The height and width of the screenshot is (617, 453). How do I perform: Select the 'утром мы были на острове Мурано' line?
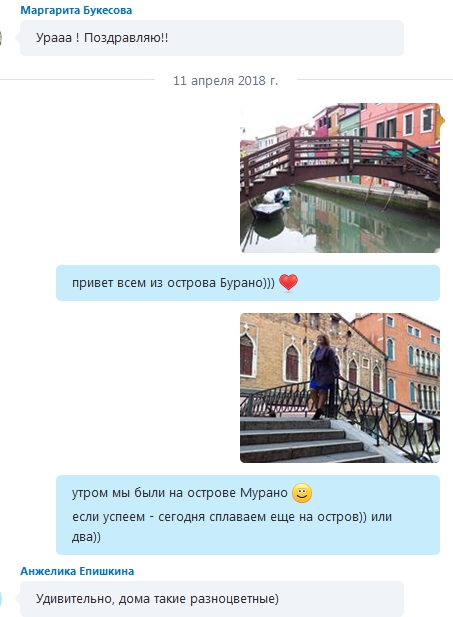(180, 493)
